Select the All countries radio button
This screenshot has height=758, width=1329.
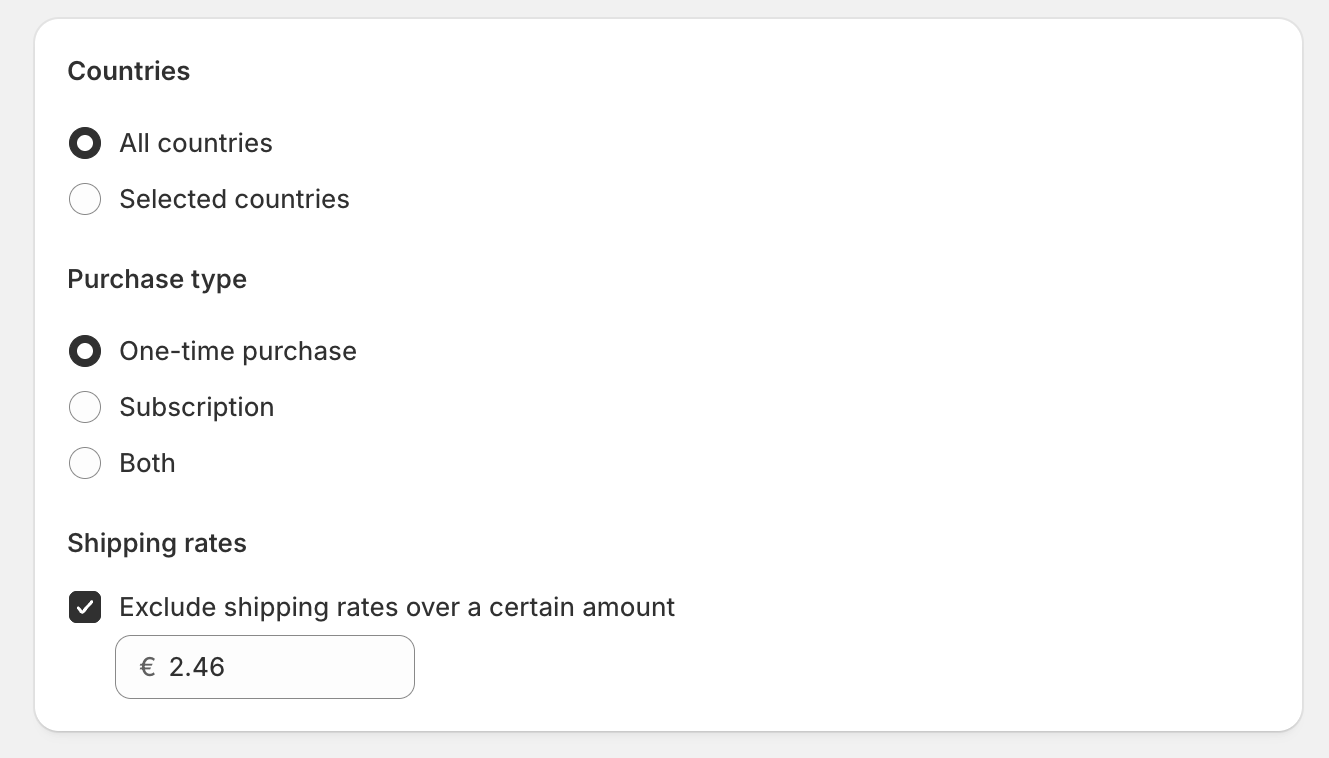pos(85,143)
